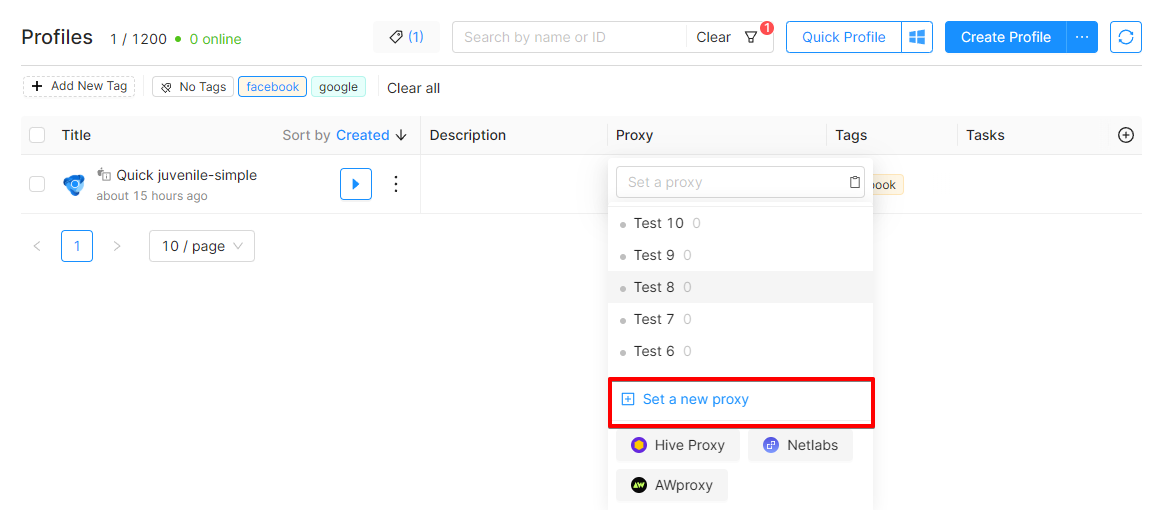Select page 1 in pagination

pyautogui.click(x=77, y=246)
